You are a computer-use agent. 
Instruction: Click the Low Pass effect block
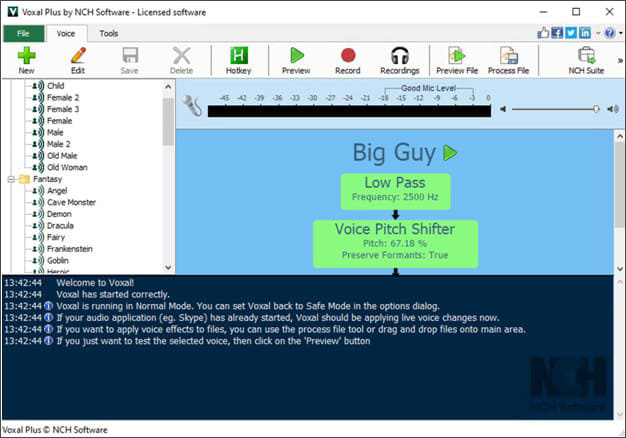coord(395,191)
